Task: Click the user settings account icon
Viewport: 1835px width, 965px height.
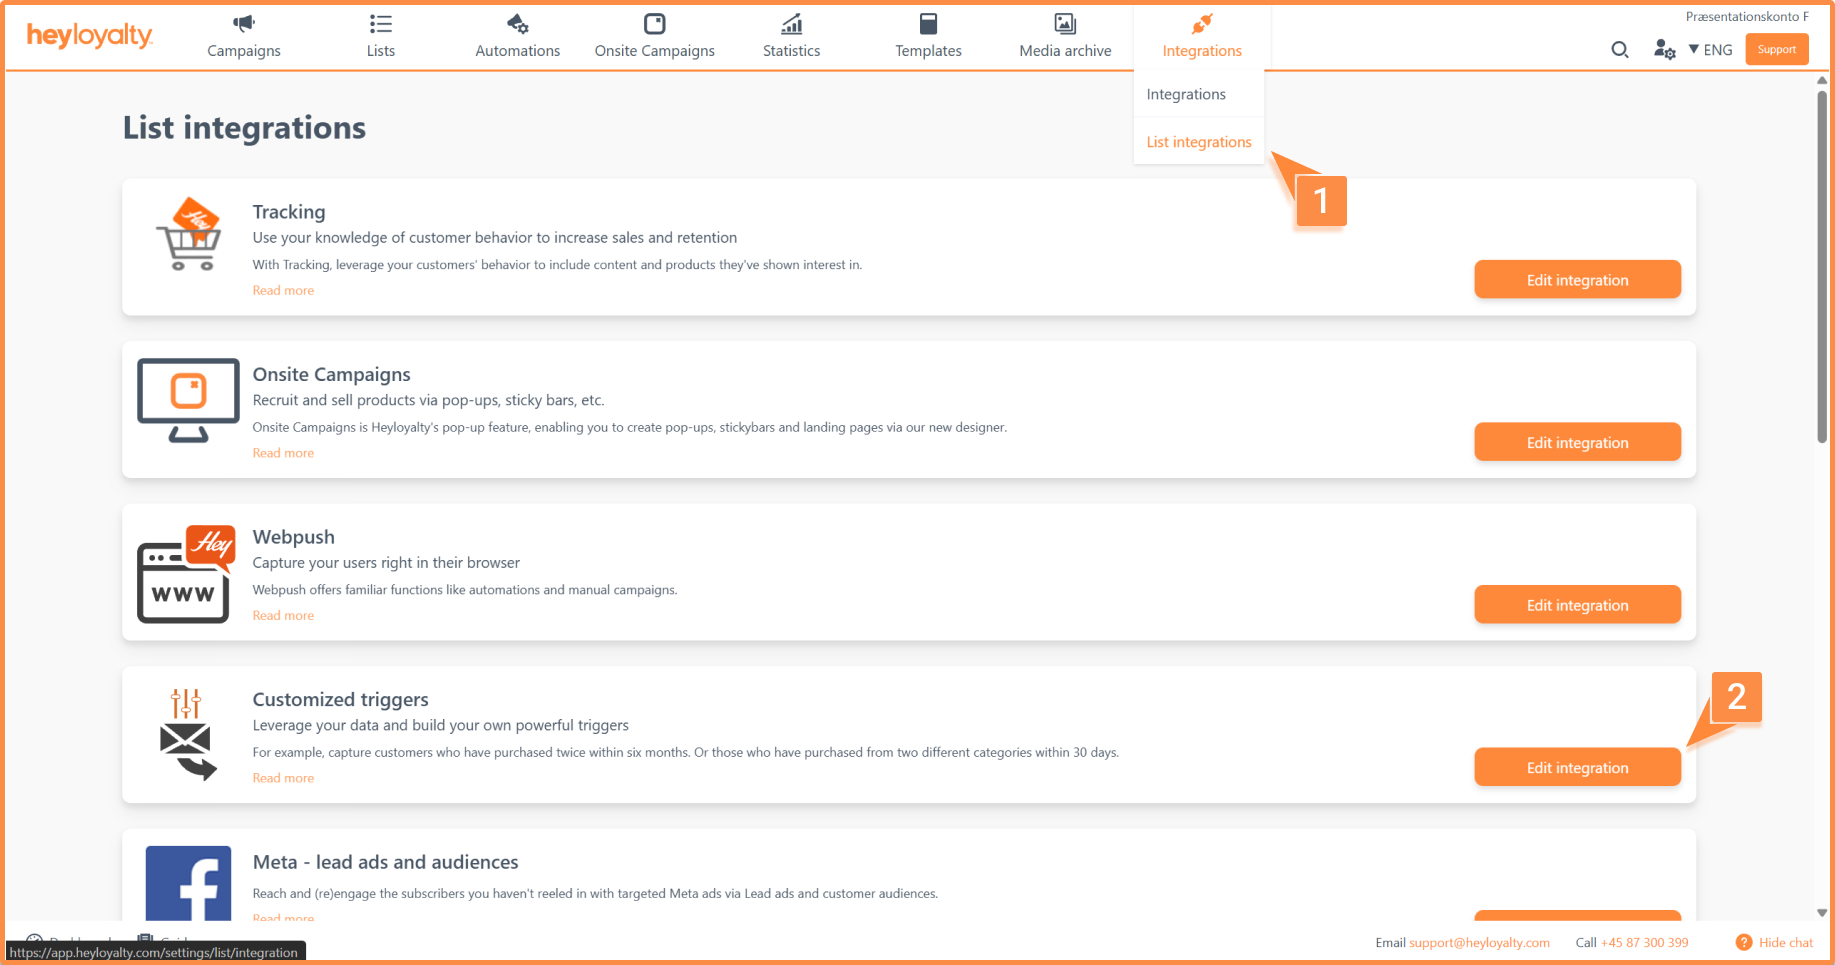Action: (1664, 50)
